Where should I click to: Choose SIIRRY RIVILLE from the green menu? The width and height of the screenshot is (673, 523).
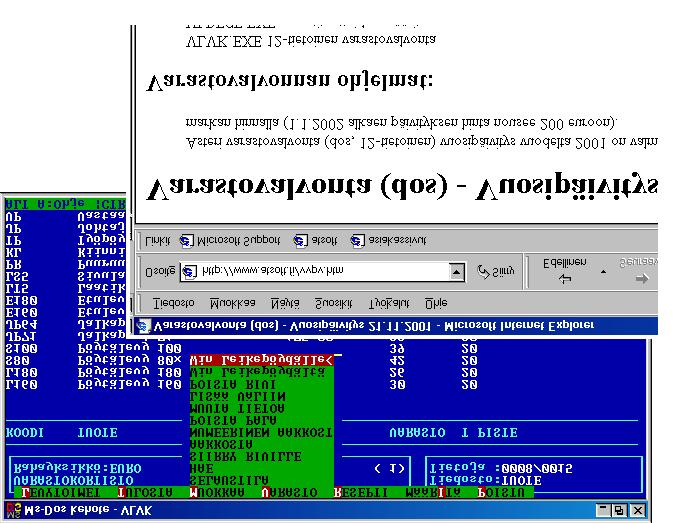tap(261, 456)
